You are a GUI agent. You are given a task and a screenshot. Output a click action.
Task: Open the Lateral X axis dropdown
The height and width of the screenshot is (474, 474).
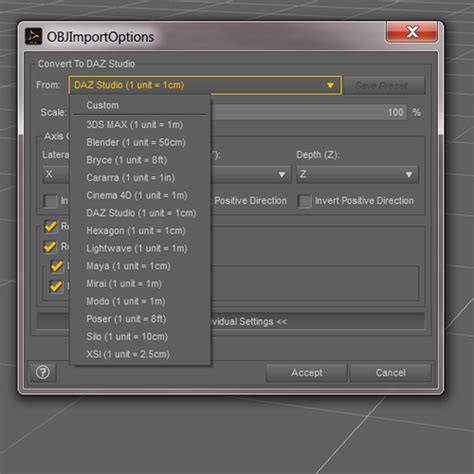click(x=56, y=174)
